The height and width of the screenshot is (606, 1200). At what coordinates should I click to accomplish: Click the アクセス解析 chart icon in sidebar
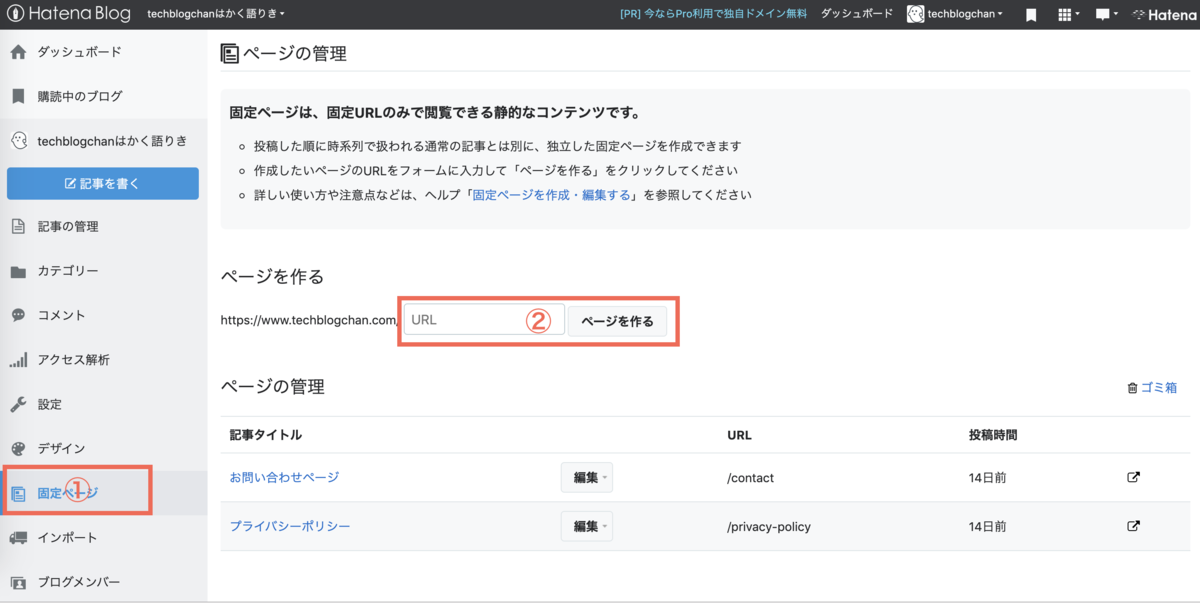click(18, 359)
